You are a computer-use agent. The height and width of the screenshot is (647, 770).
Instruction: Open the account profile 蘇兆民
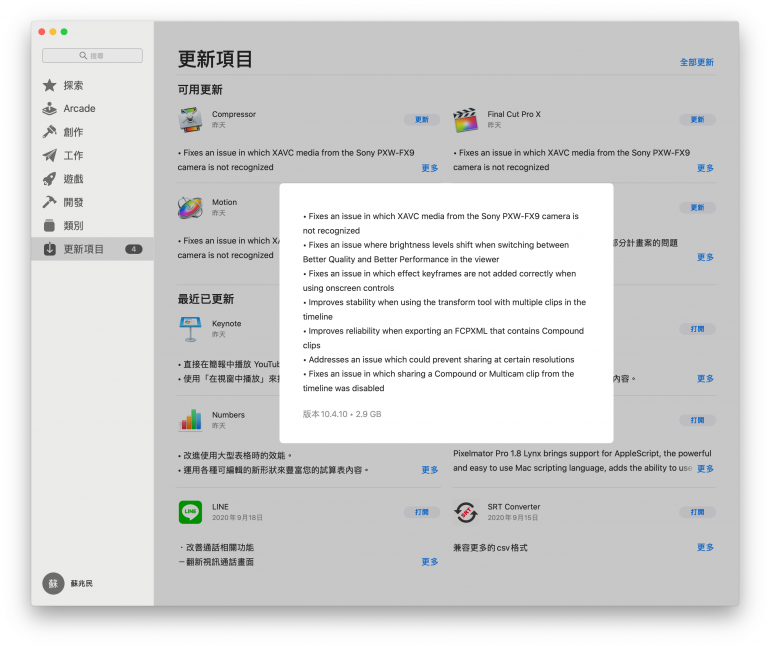click(68, 583)
